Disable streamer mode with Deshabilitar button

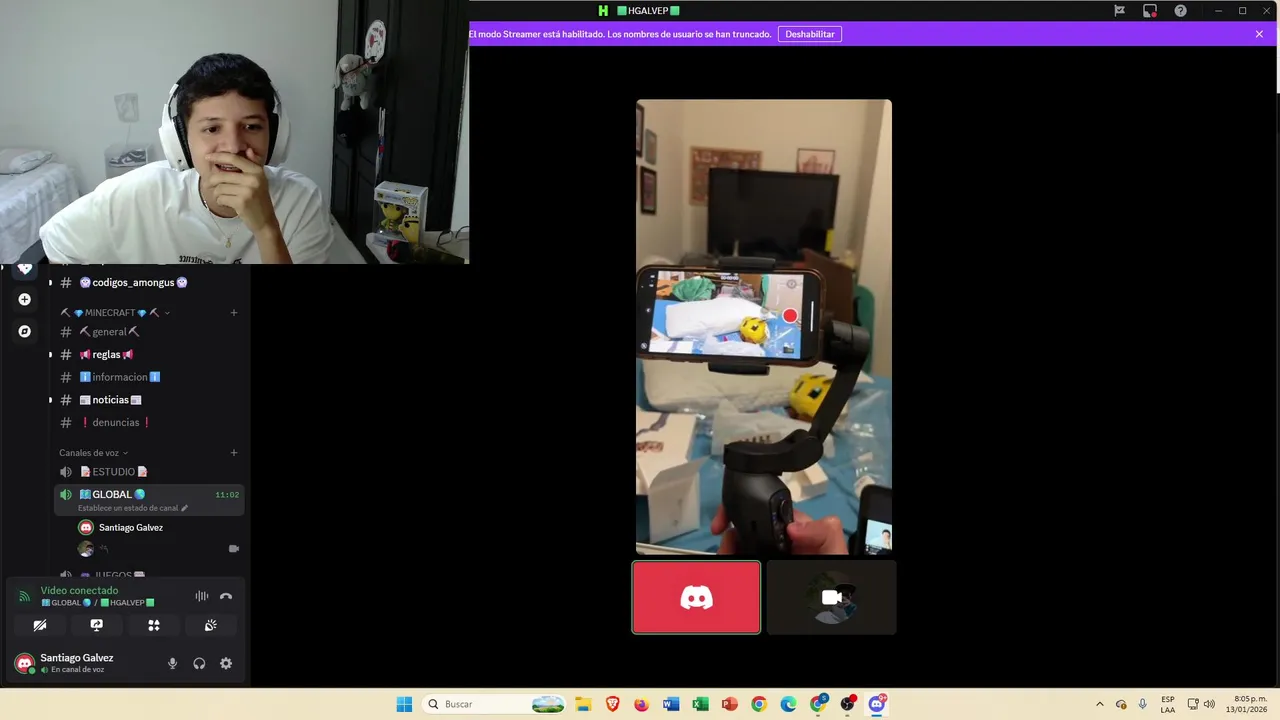(x=810, y=34)
